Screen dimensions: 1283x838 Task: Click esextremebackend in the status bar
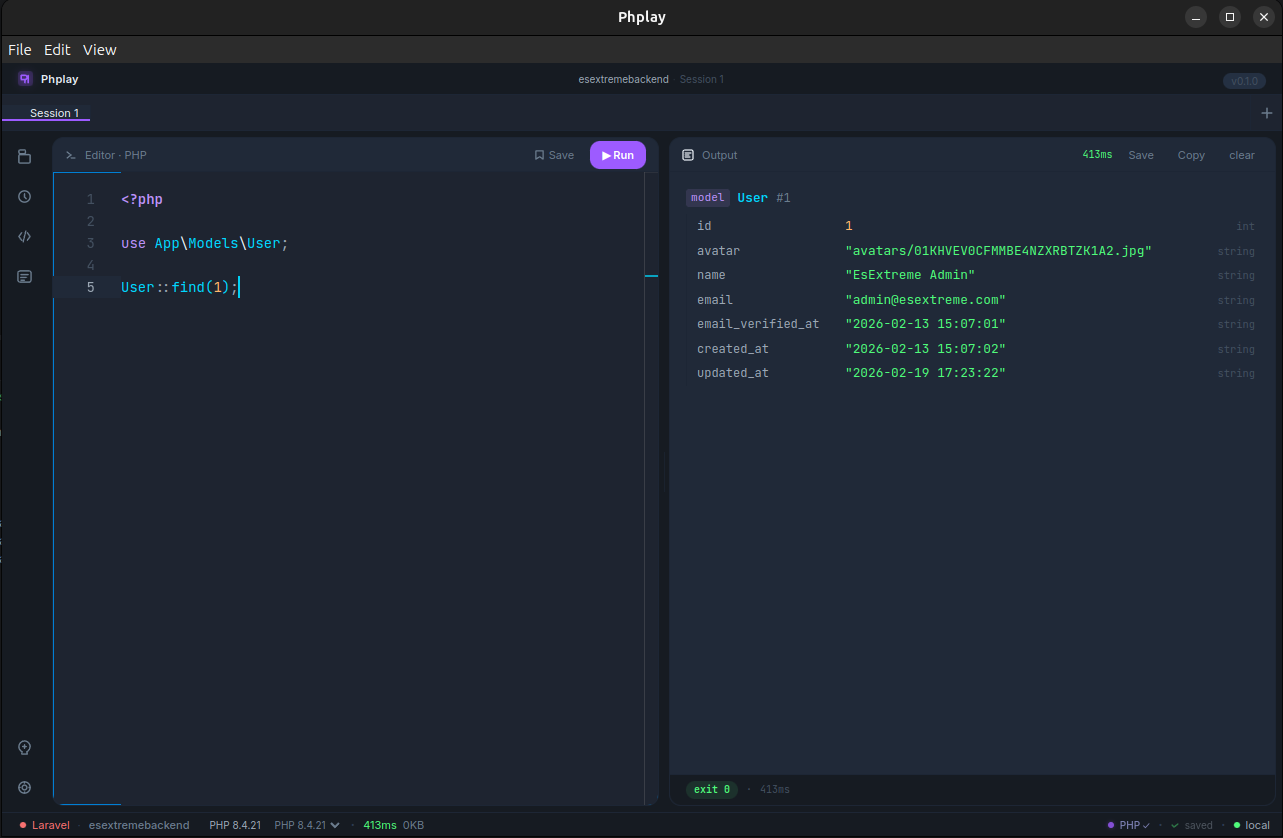pos(139,825)
